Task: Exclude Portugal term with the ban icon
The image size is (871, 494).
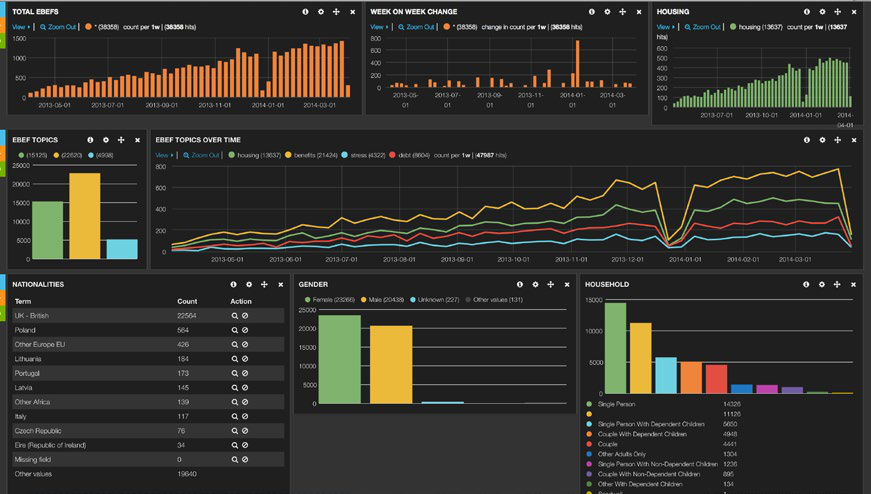Action: pos(245,373)
